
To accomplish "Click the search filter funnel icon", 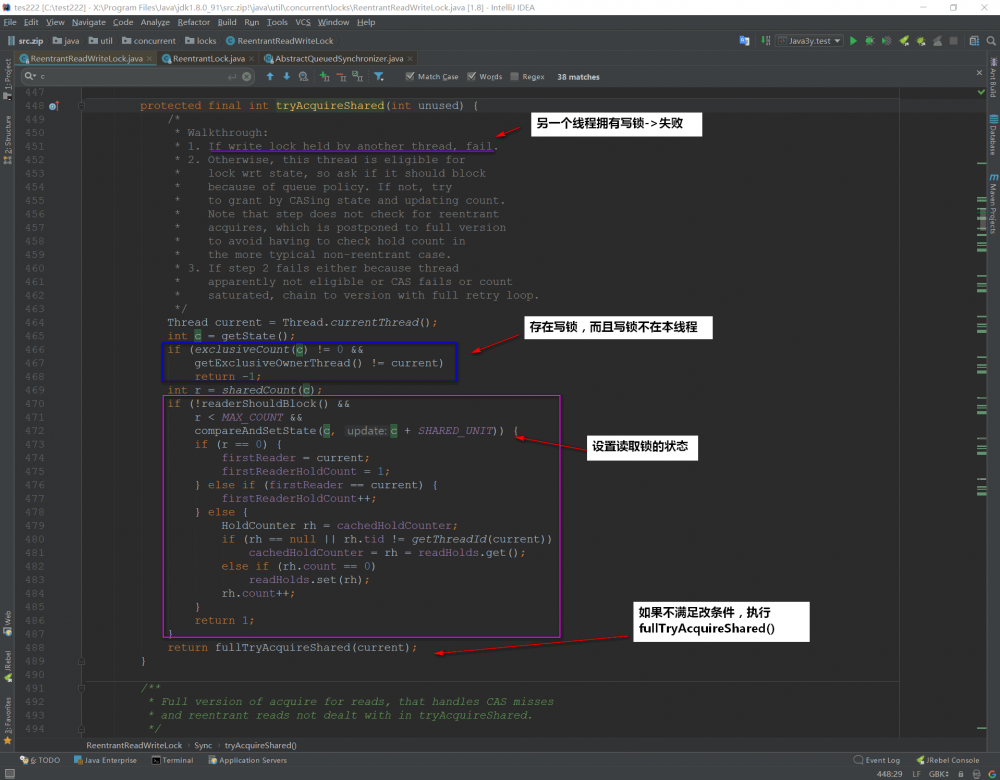I will (x=379, y=76).
